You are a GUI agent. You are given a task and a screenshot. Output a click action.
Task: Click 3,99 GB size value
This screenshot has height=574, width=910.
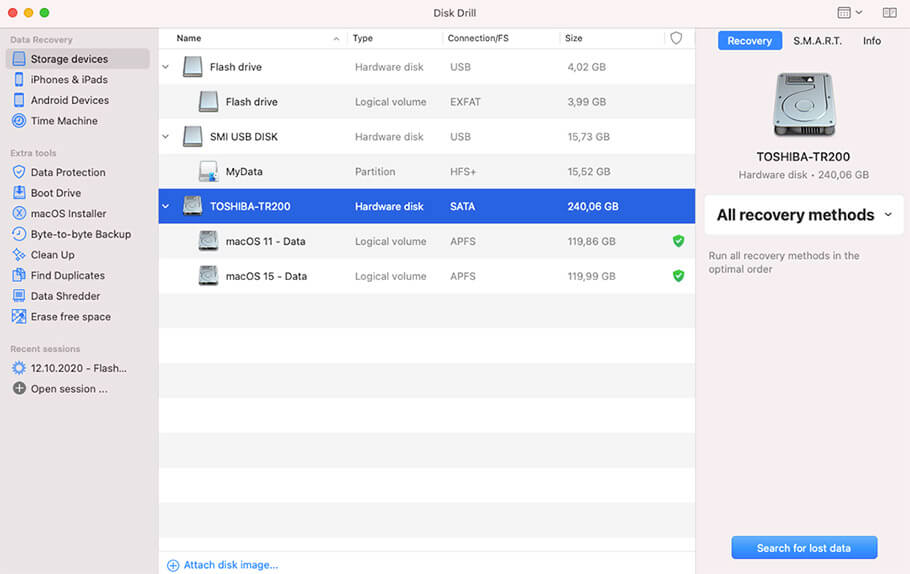tap(586, 102)
